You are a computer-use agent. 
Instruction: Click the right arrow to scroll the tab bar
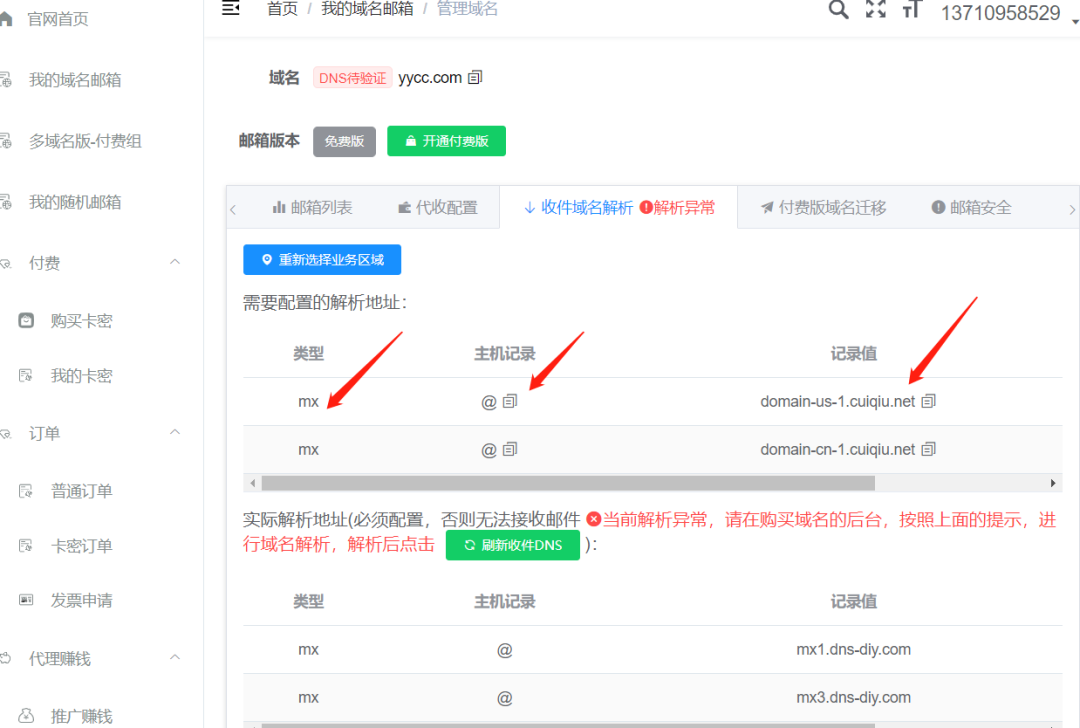pos(1070,207)
